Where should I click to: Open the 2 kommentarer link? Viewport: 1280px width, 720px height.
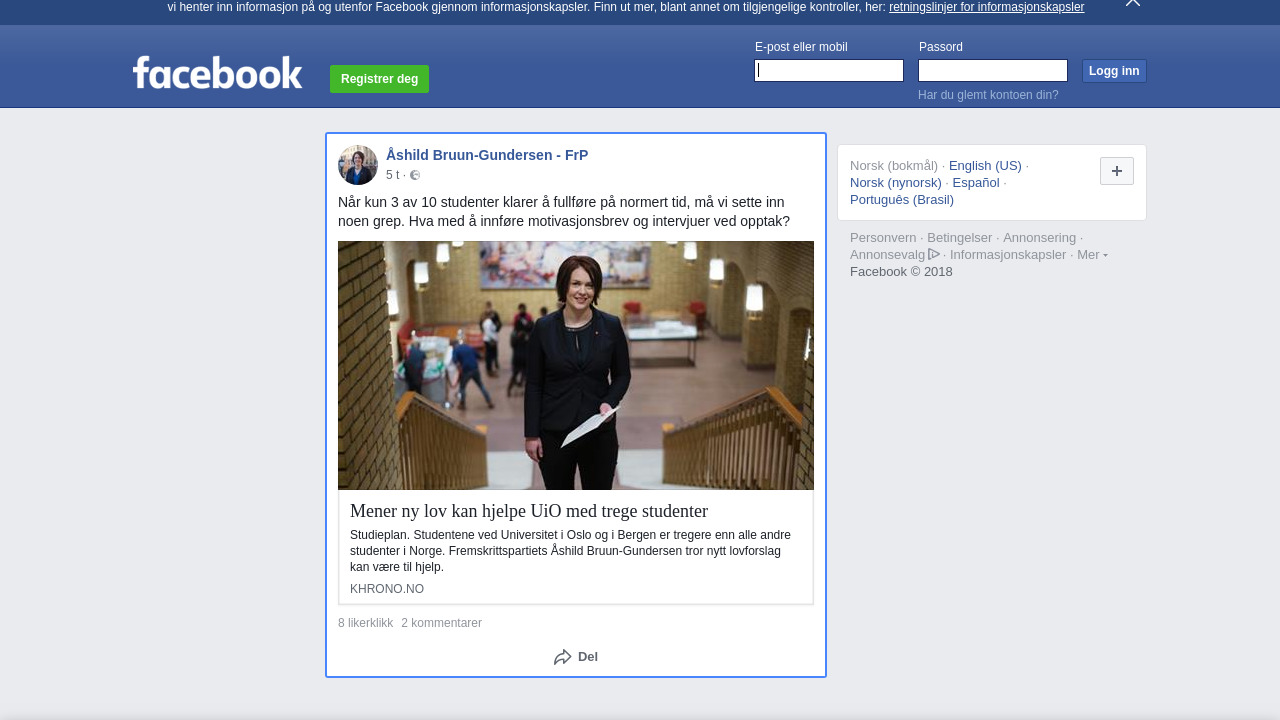[441, 623]
